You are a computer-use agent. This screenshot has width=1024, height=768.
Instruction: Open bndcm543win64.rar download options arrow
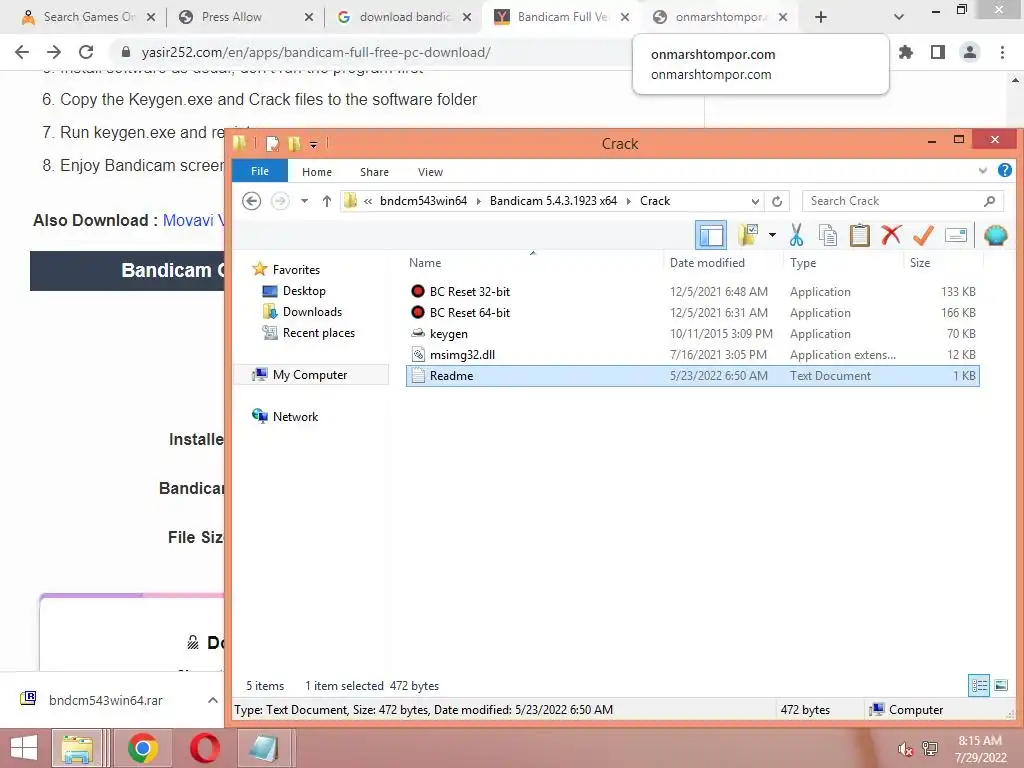212,700
